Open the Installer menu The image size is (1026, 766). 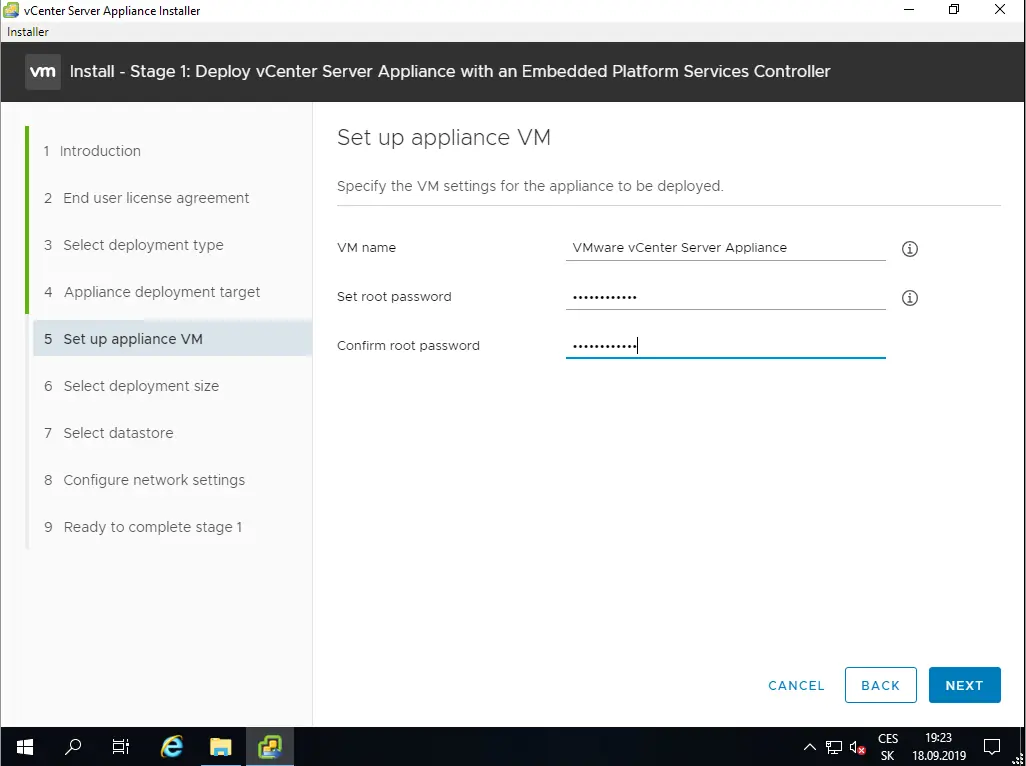(27, 31)
